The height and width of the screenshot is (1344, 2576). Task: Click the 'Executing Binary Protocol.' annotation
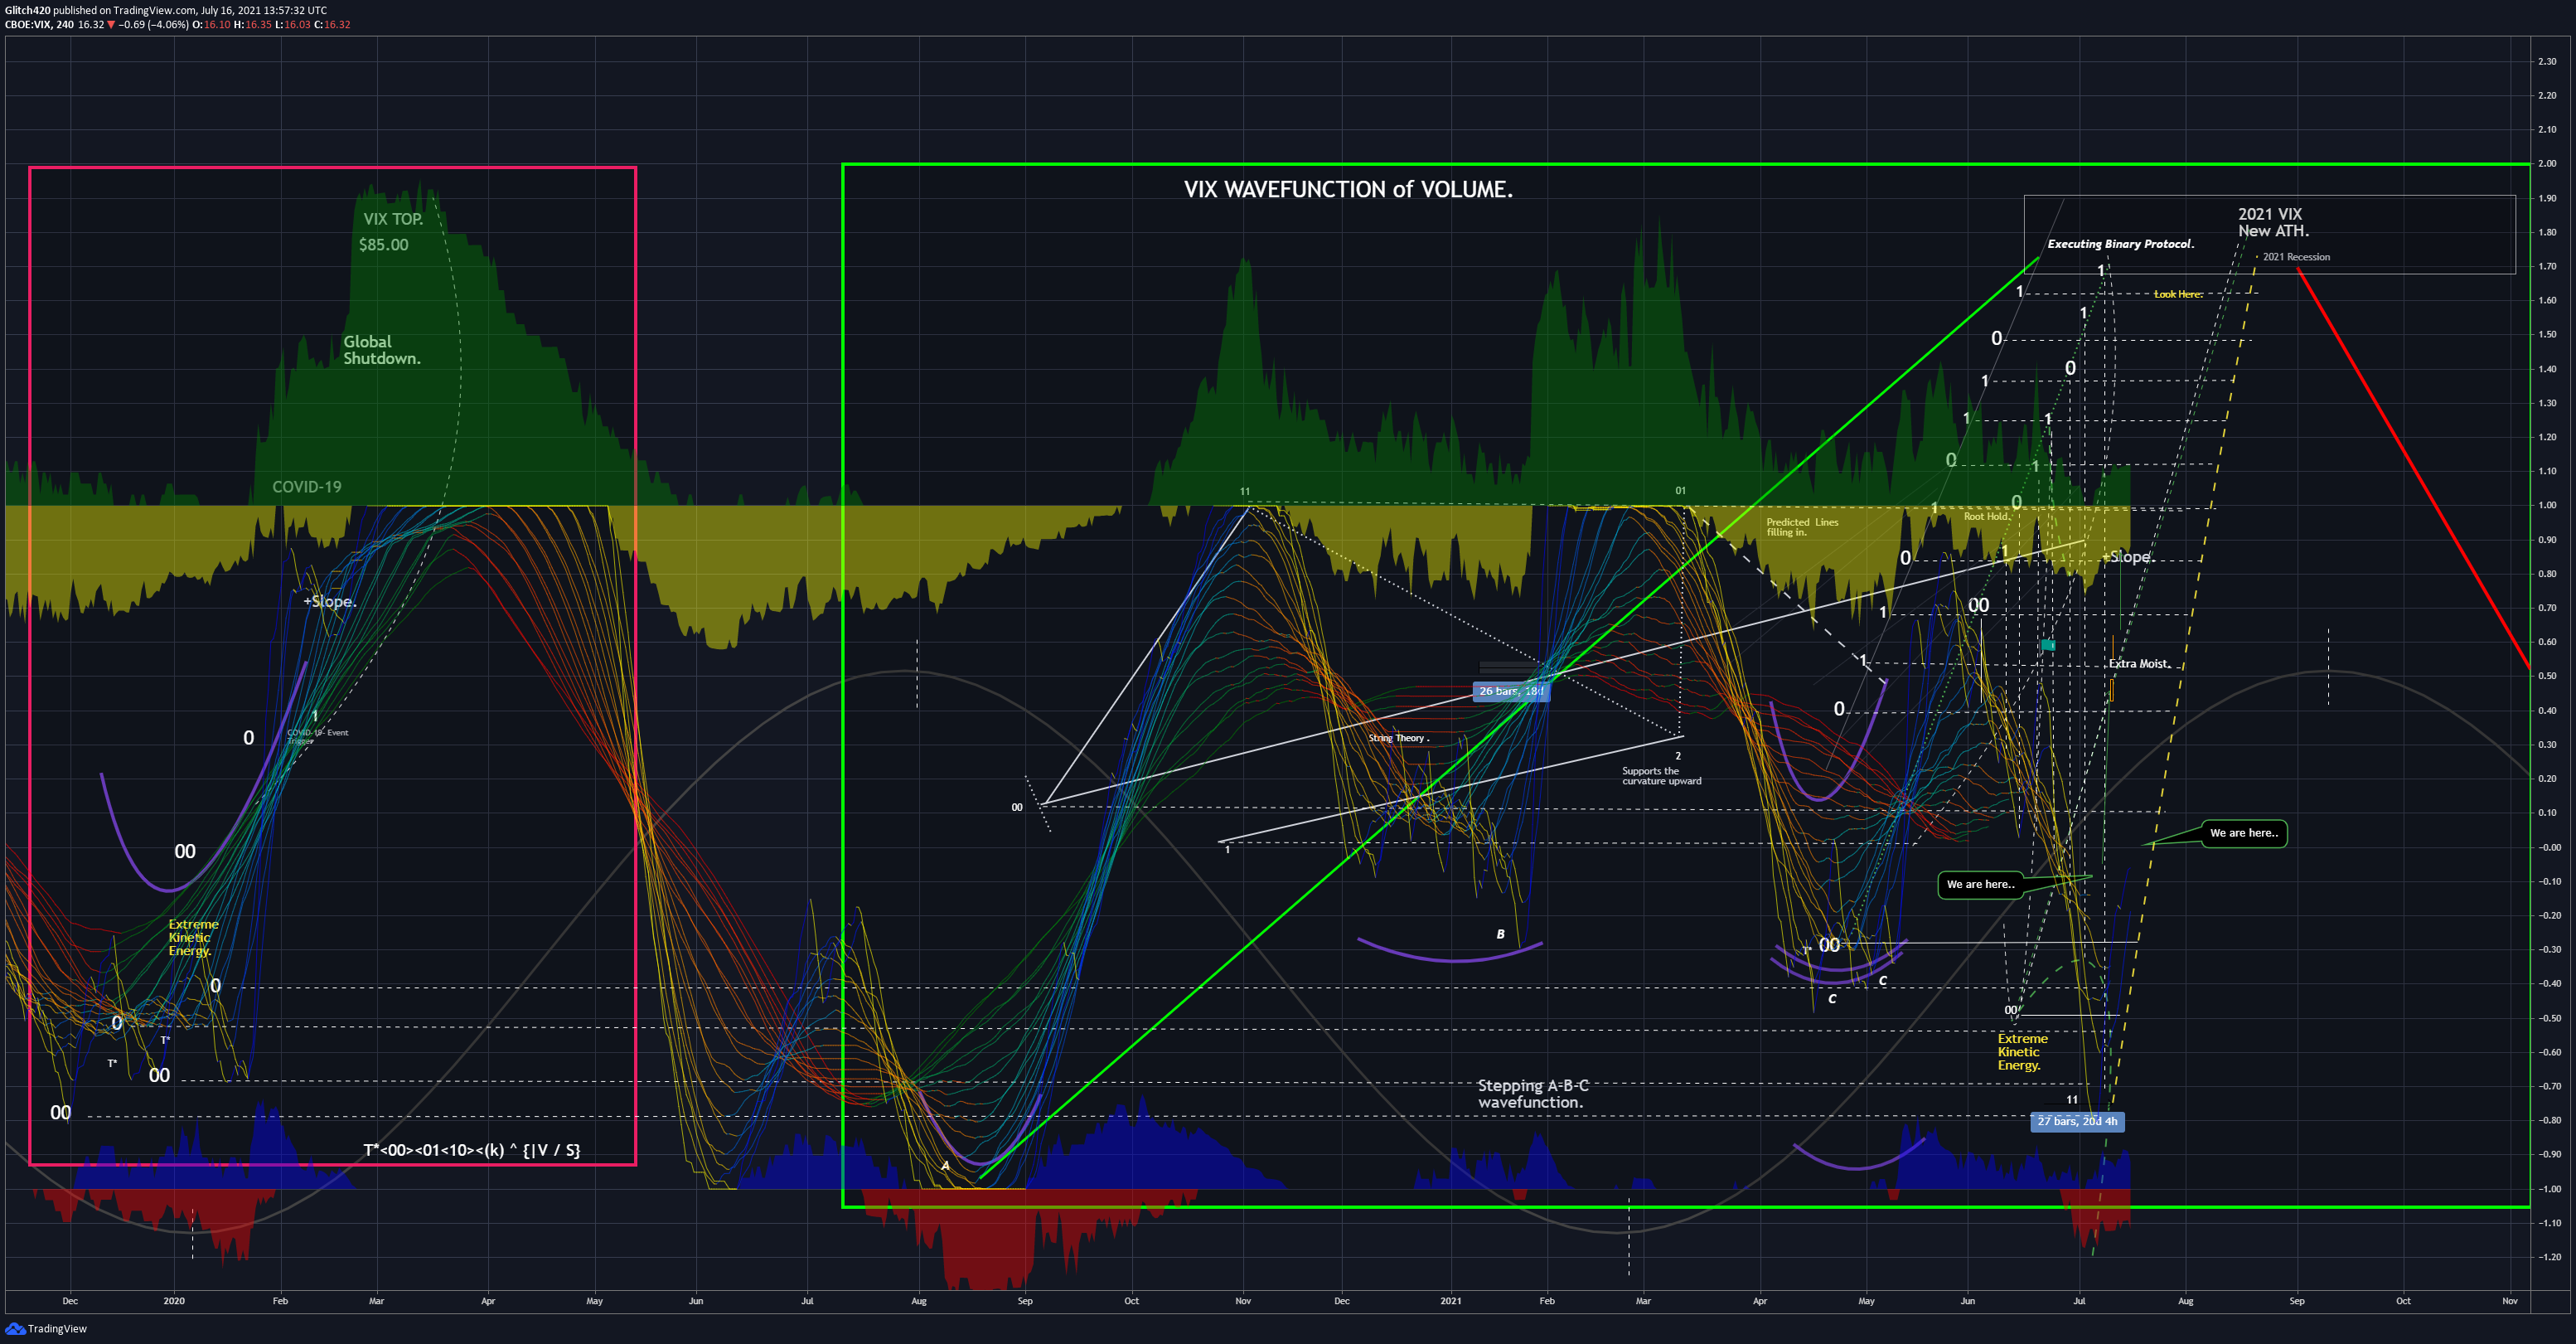click(x=2120, y=244)
